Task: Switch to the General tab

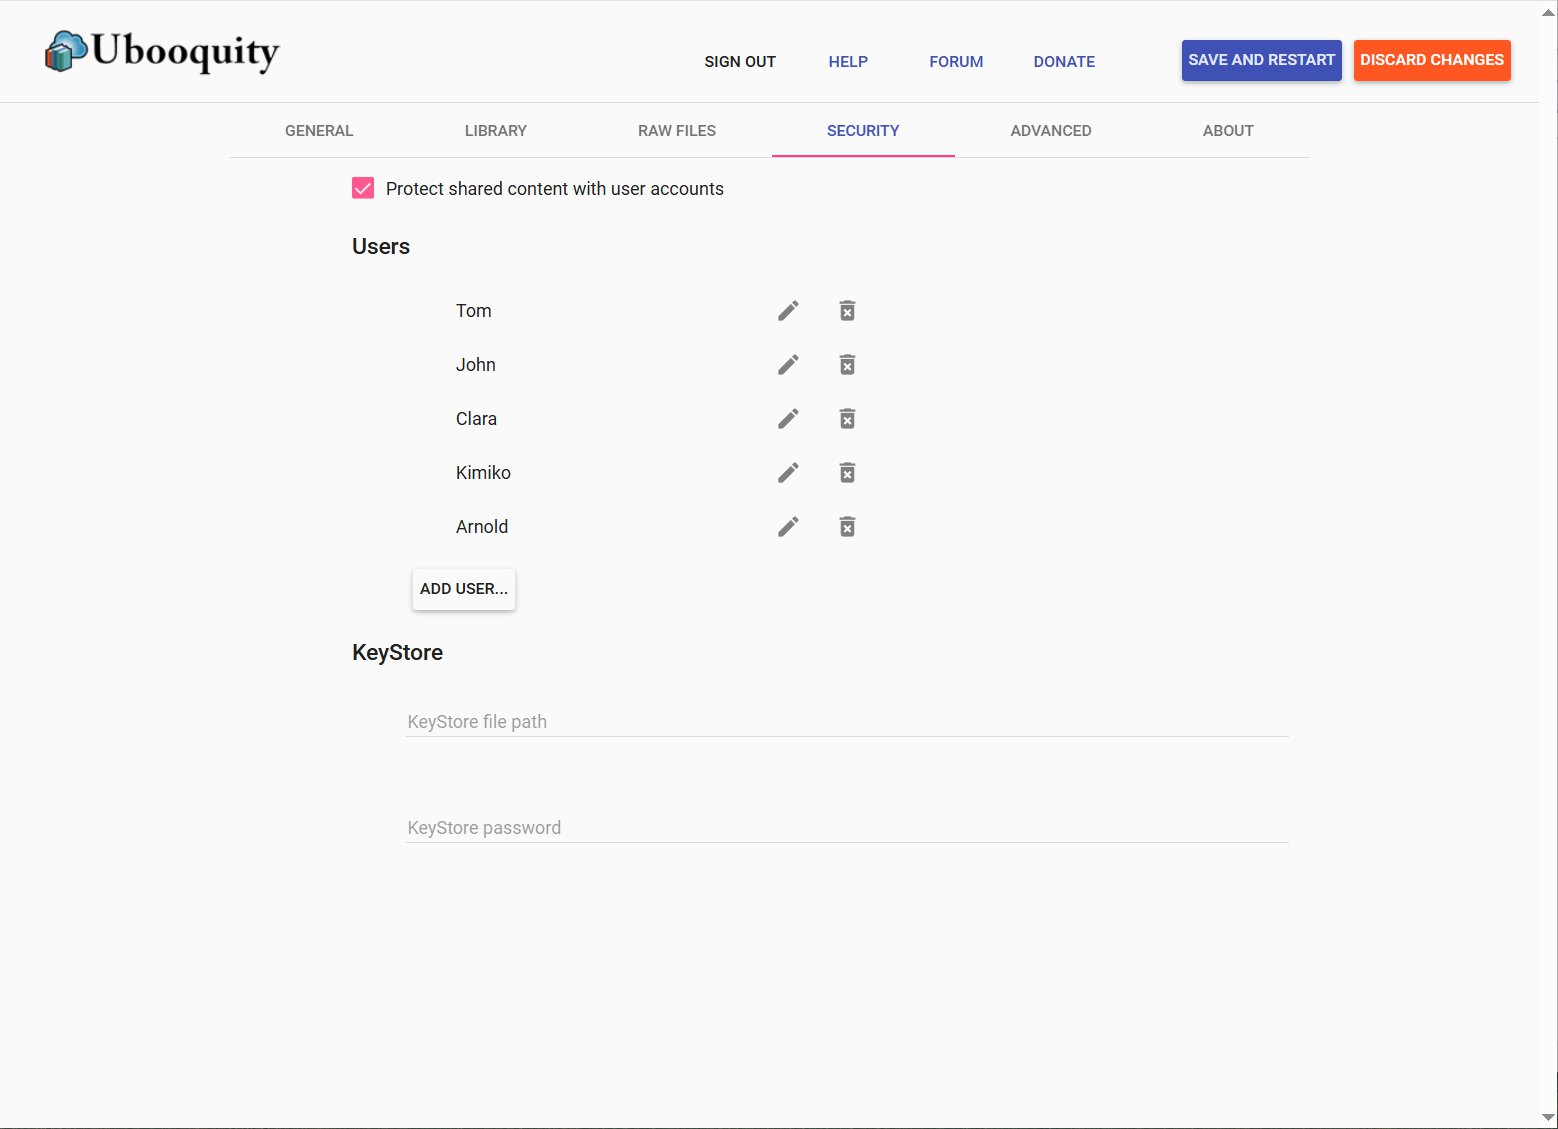Action: [x=319, y=131]
